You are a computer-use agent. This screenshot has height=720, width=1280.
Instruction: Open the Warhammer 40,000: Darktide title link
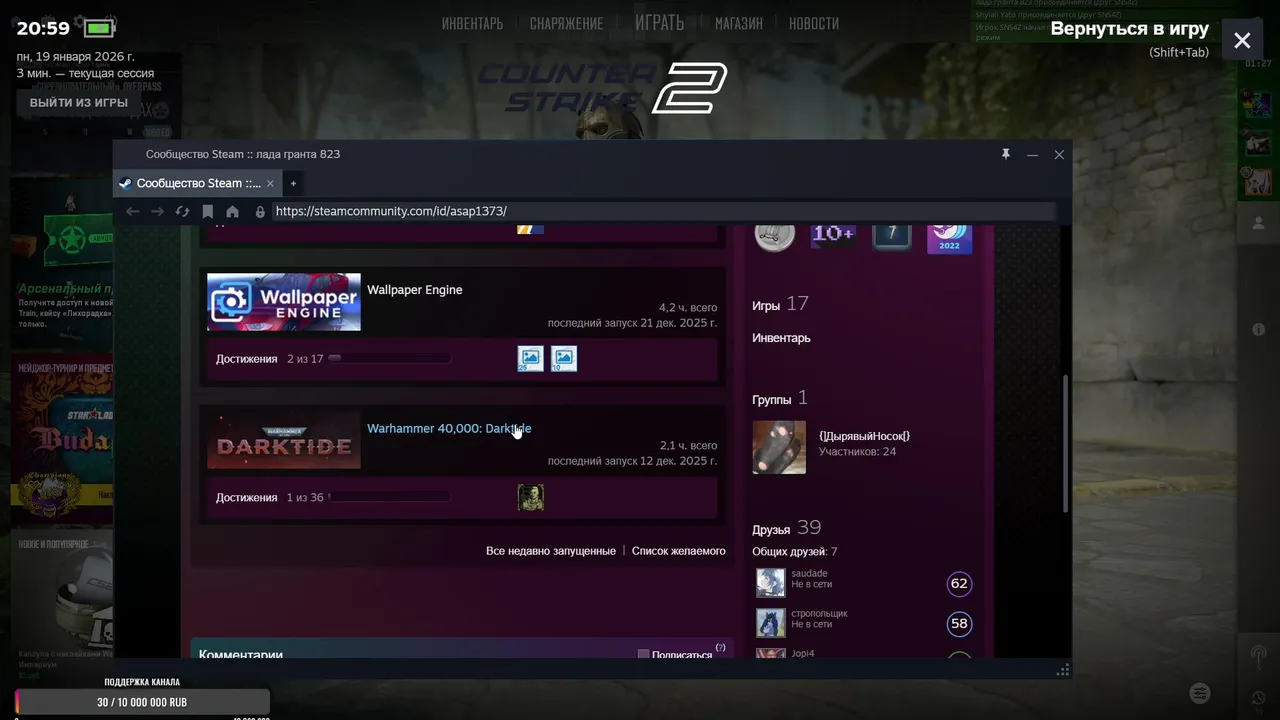pyautogui.click(x=449, y=428)
